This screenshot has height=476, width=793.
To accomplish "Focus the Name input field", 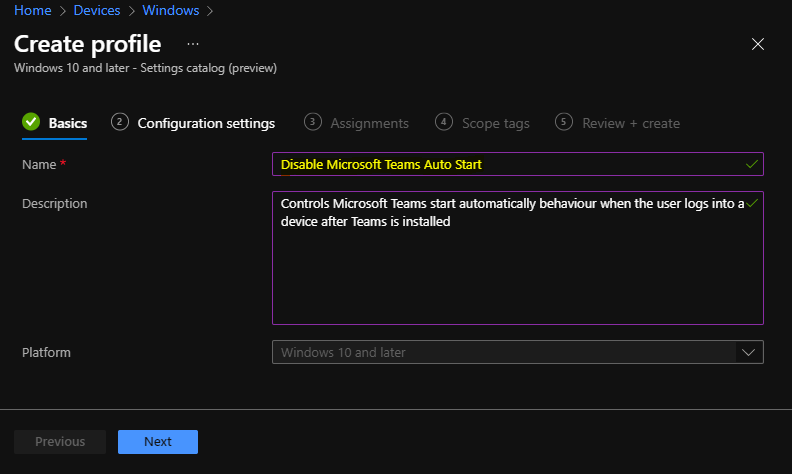I will click(517, 164).
